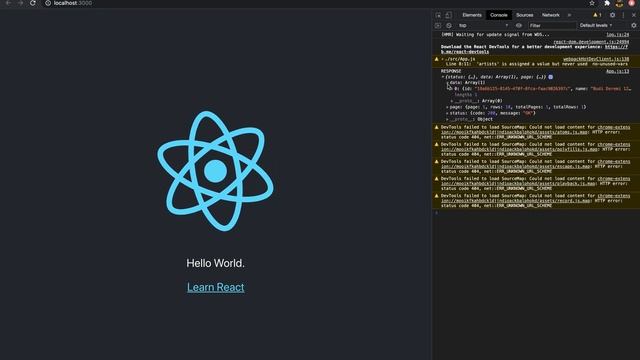The width and height of the screenshot is (640, 360).
Task: Click the 'length: 1' property line
Action: click(466, 95)
